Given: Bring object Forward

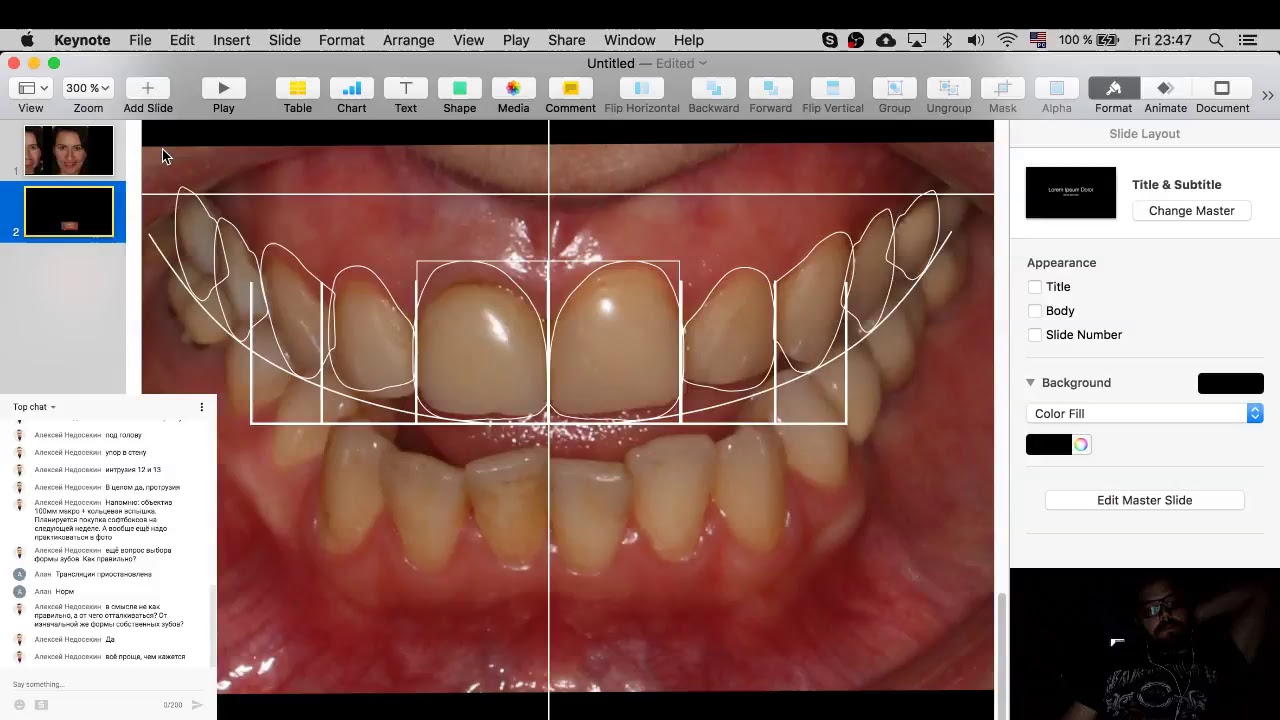Looking at the screenshot, I should pos(770,88).
